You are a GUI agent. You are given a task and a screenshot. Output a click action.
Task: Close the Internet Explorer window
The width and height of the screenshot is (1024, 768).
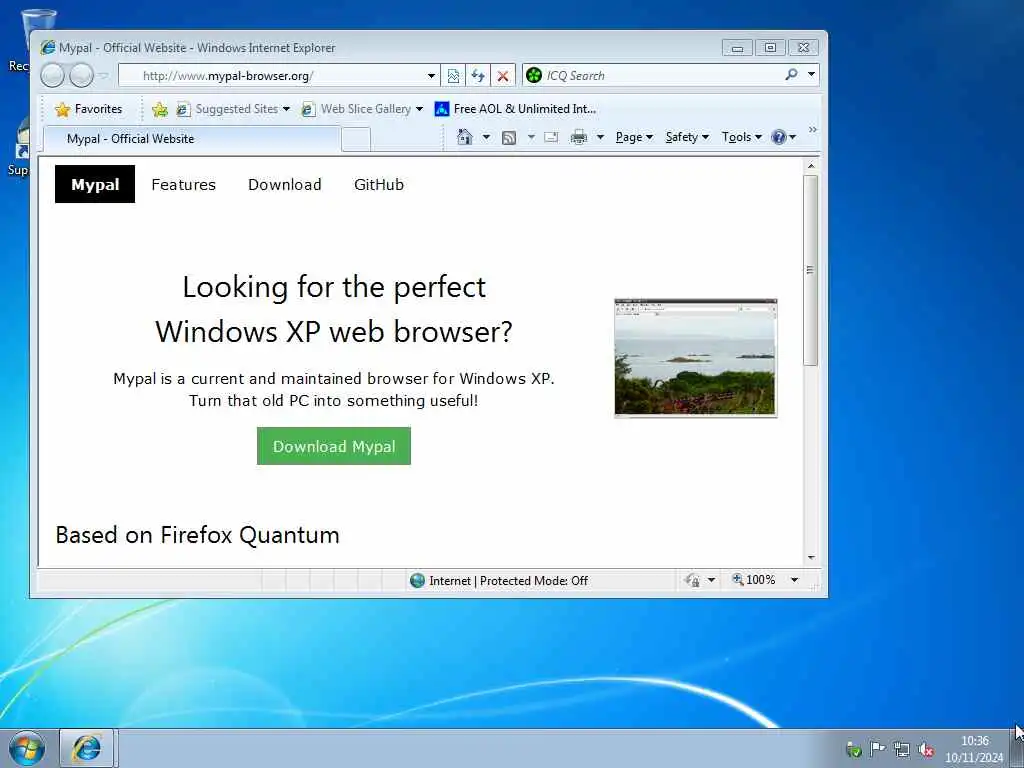pos(804,48)
